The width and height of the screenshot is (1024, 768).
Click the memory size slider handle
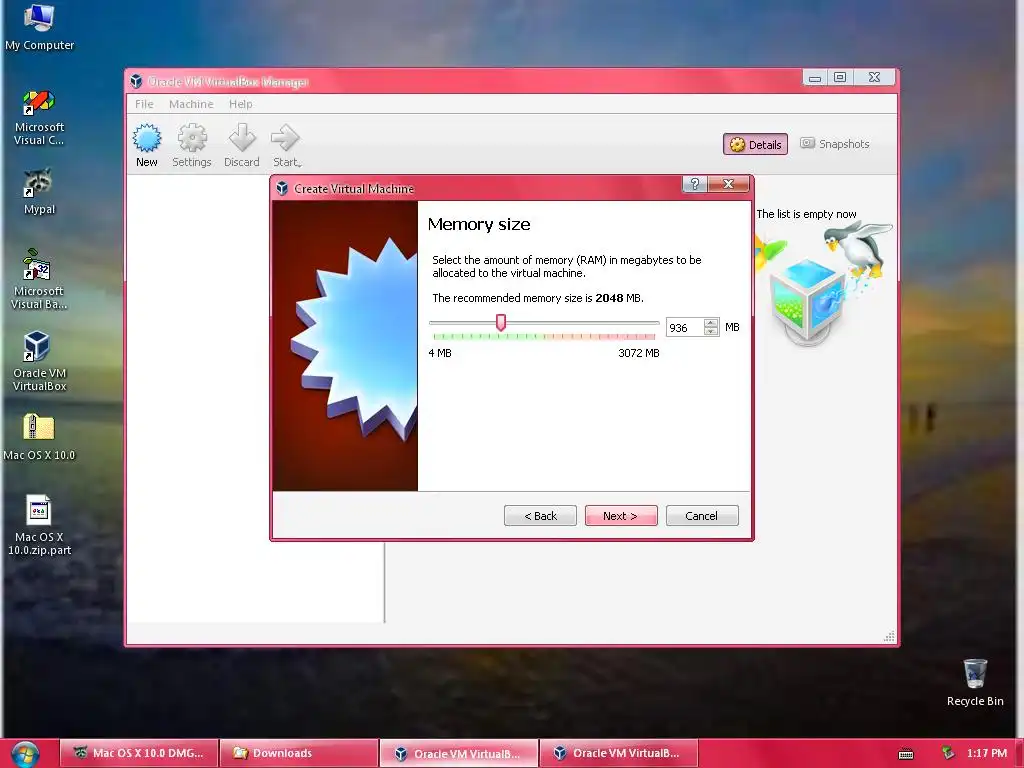(x=501, y=322)
